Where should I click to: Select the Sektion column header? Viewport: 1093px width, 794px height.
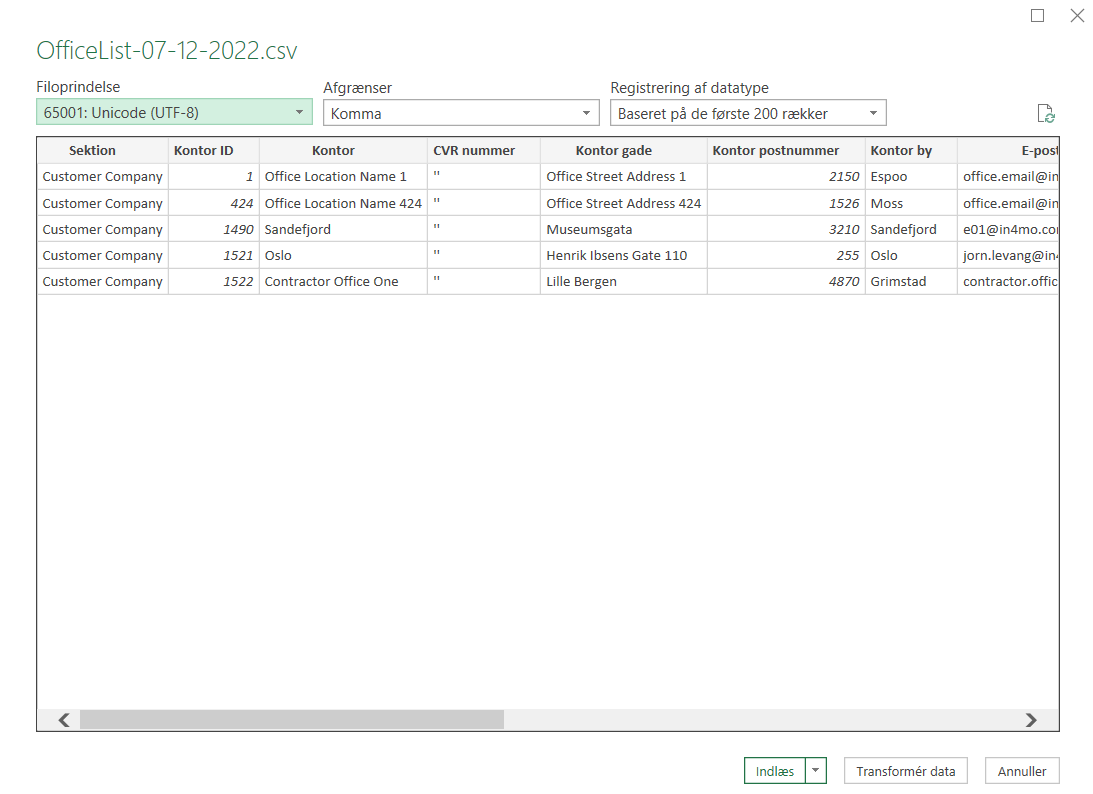(92, 151)
